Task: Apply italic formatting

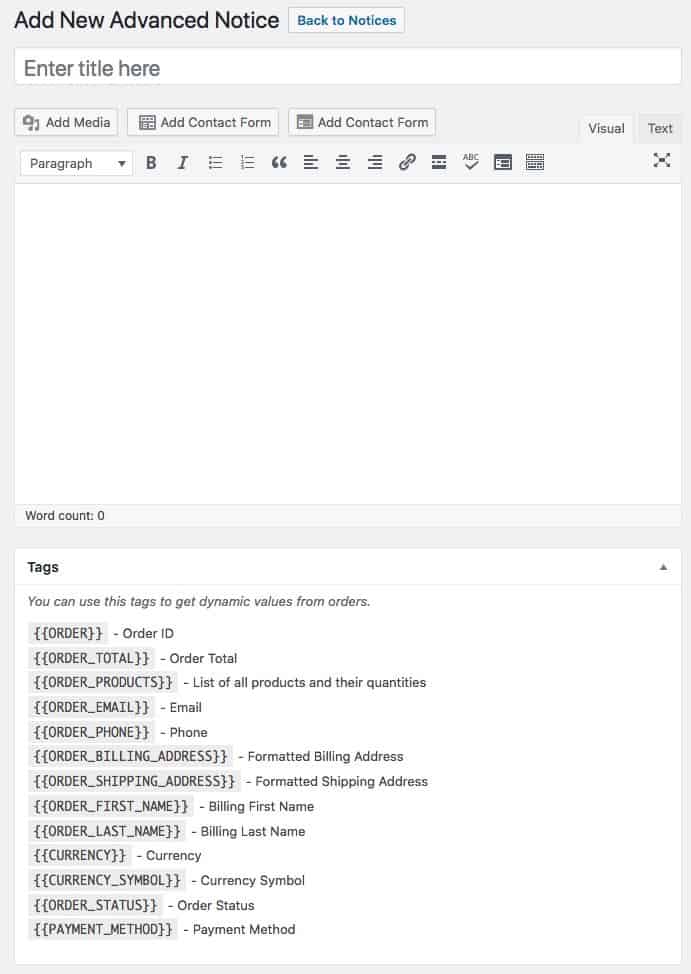Action: click(x=183, y=163)
